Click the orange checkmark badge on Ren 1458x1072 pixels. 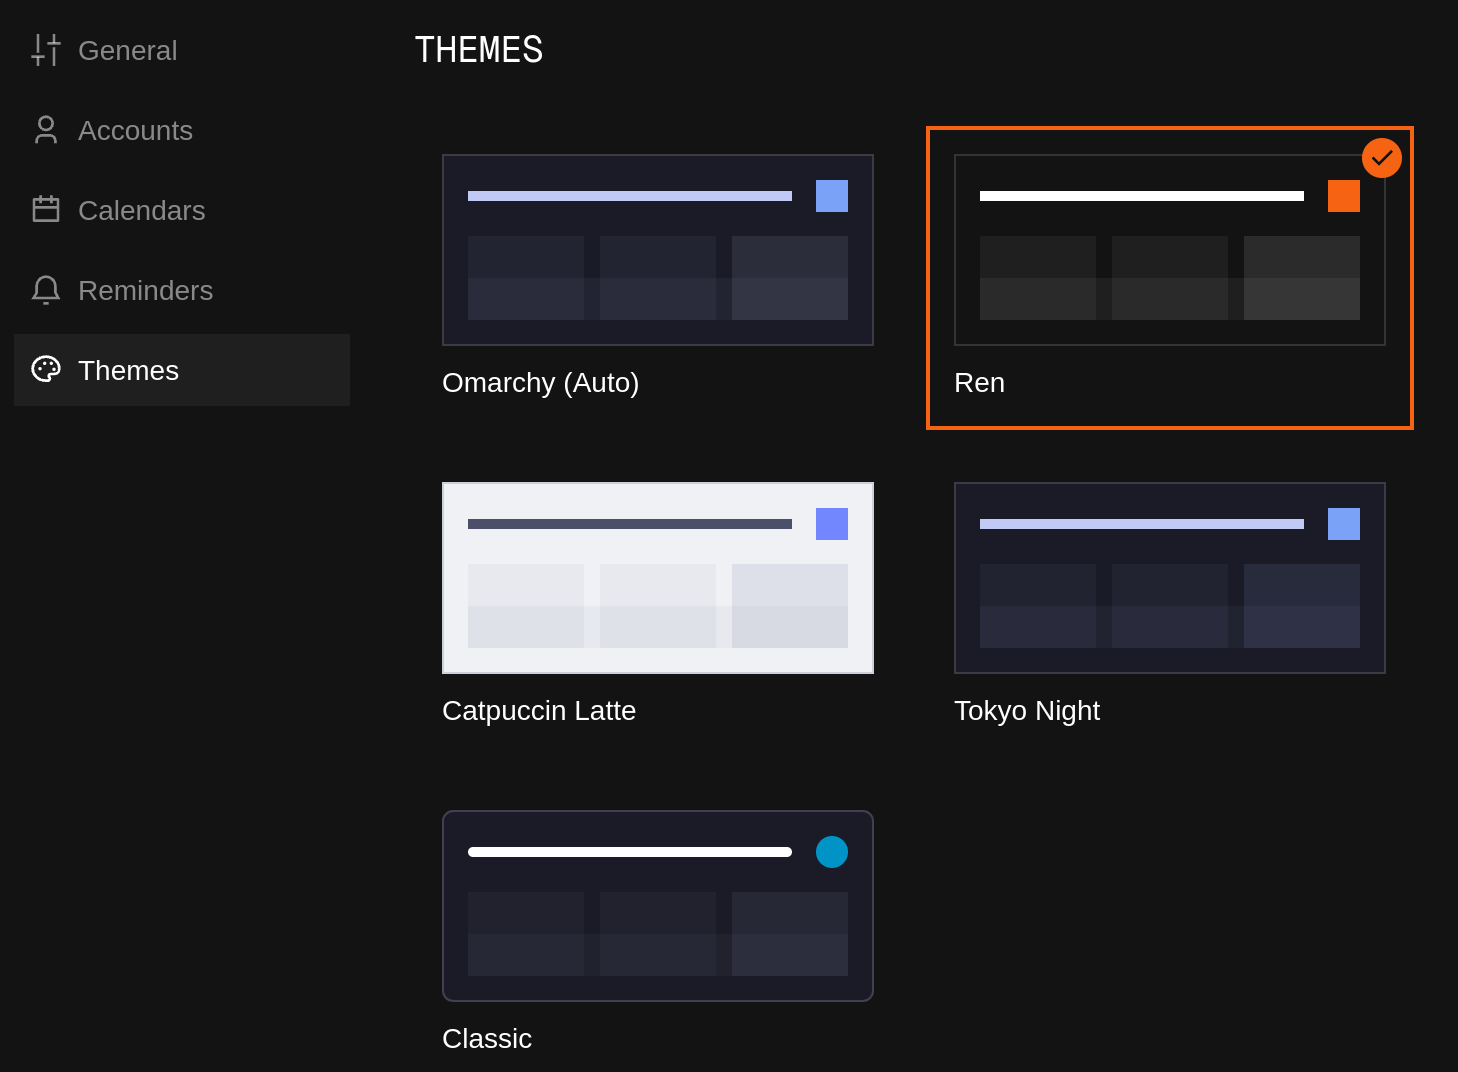(1382, 158)
